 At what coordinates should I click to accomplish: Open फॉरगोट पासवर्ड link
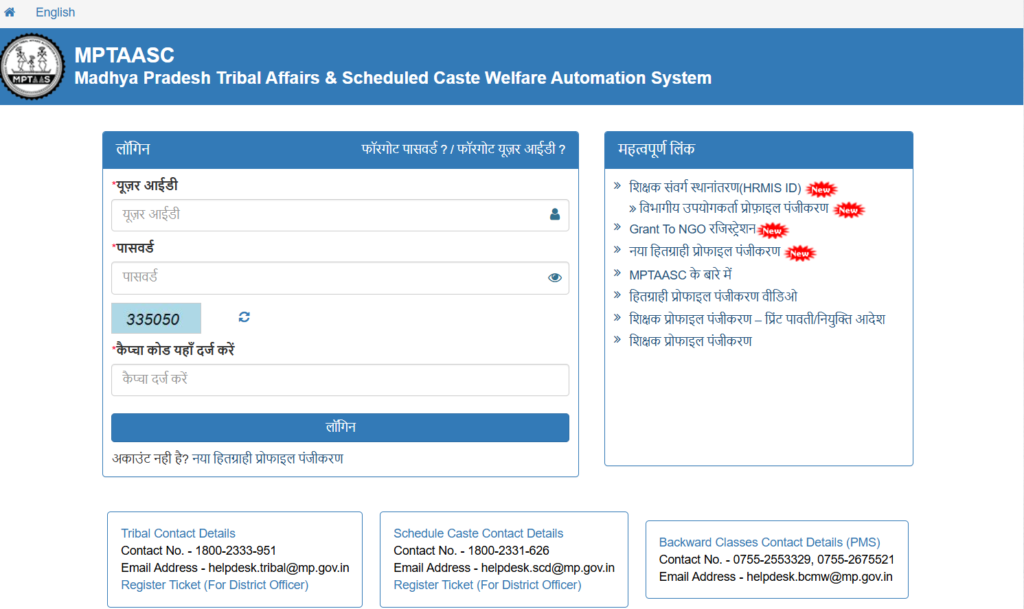[405, 149]
